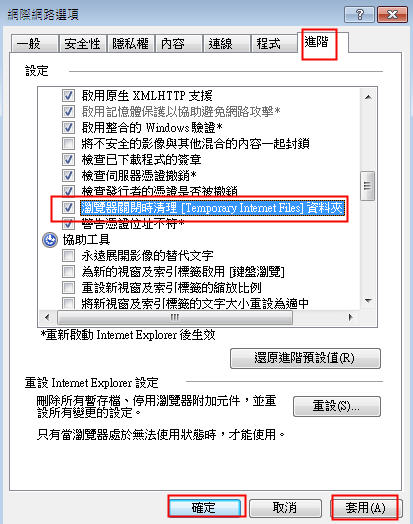Switch to the 安全性 tab
The height and width of the screenshot is (524, 413).
(83, 44)
